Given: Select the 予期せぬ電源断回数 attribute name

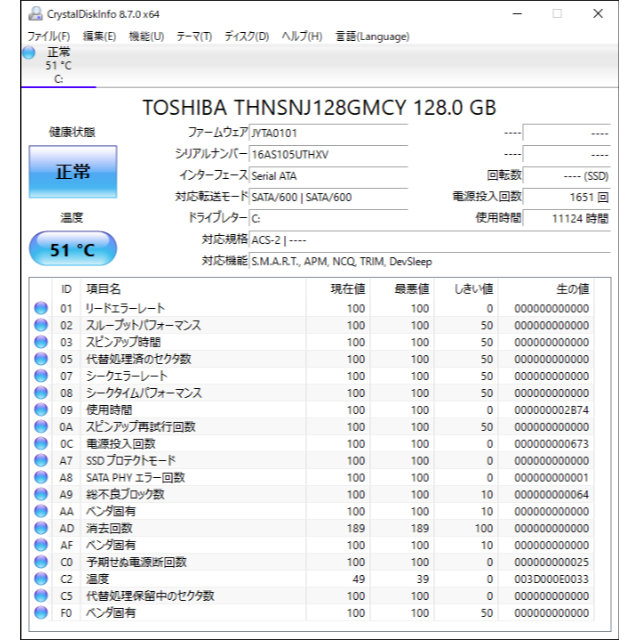Looking at the screenshot, I should click(136, 562).
